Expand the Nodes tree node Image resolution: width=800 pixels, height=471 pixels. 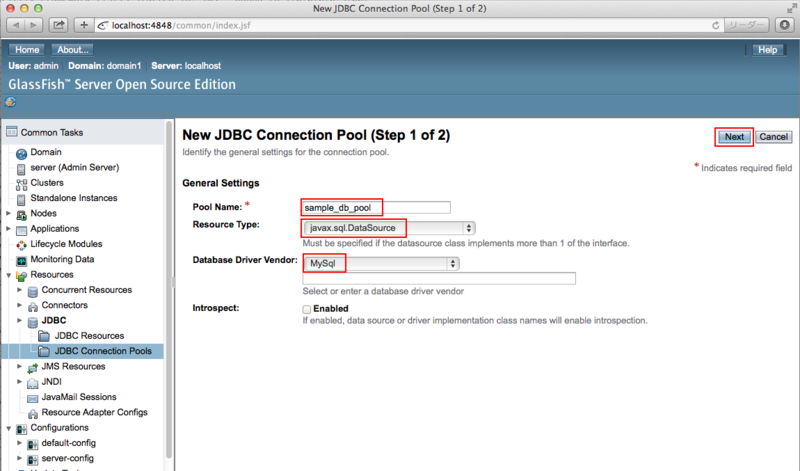point(9,213)
